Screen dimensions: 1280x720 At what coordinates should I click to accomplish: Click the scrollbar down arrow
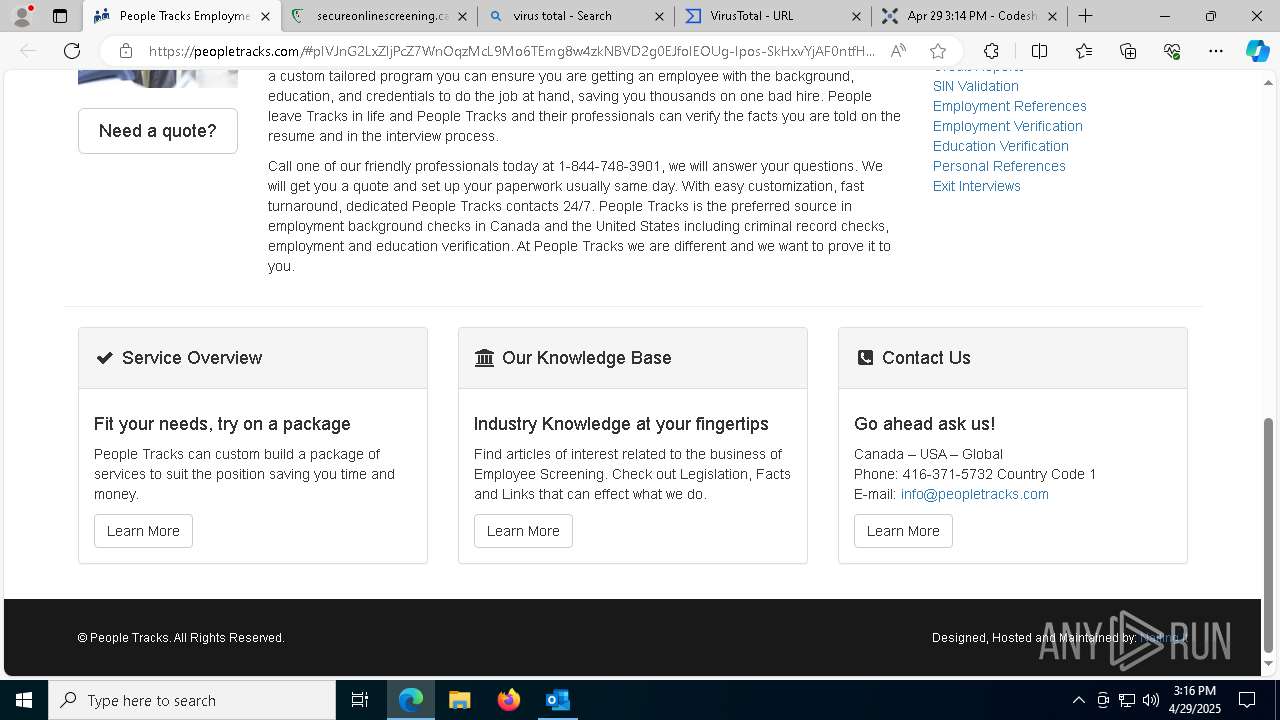pyautogui.click(x=1269, y=663)
